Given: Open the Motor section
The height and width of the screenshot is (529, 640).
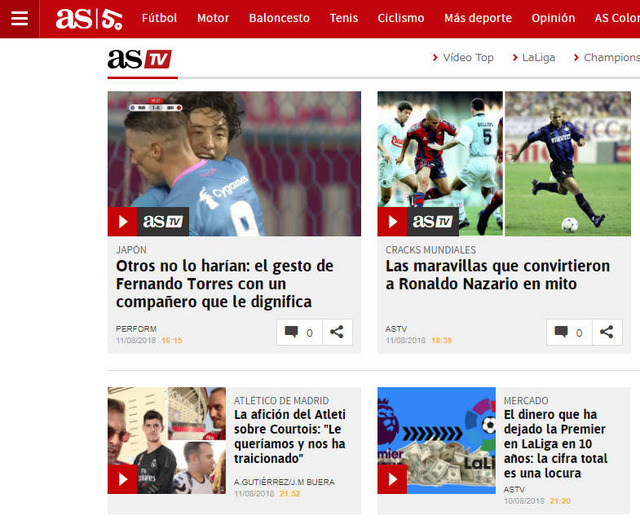Looking at the screenshot, I should (x=213, y=18).
